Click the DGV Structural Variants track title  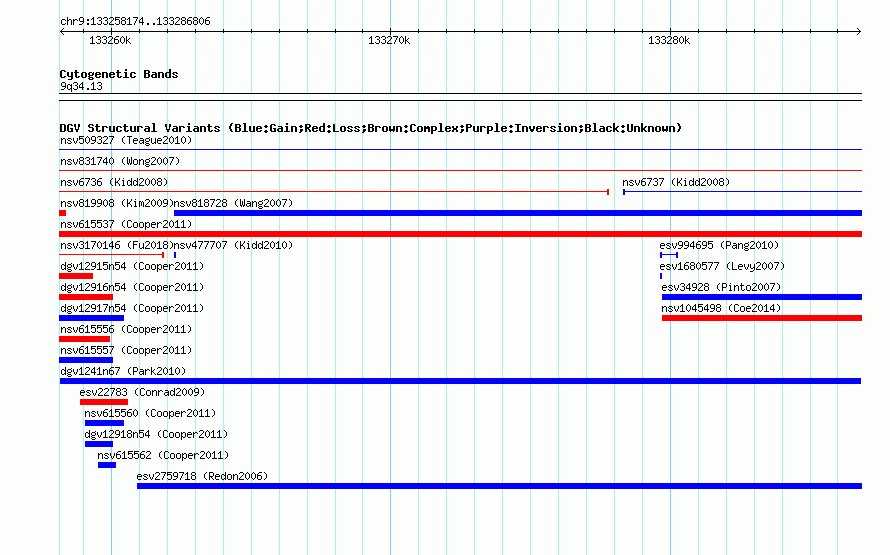coord(371,128)
